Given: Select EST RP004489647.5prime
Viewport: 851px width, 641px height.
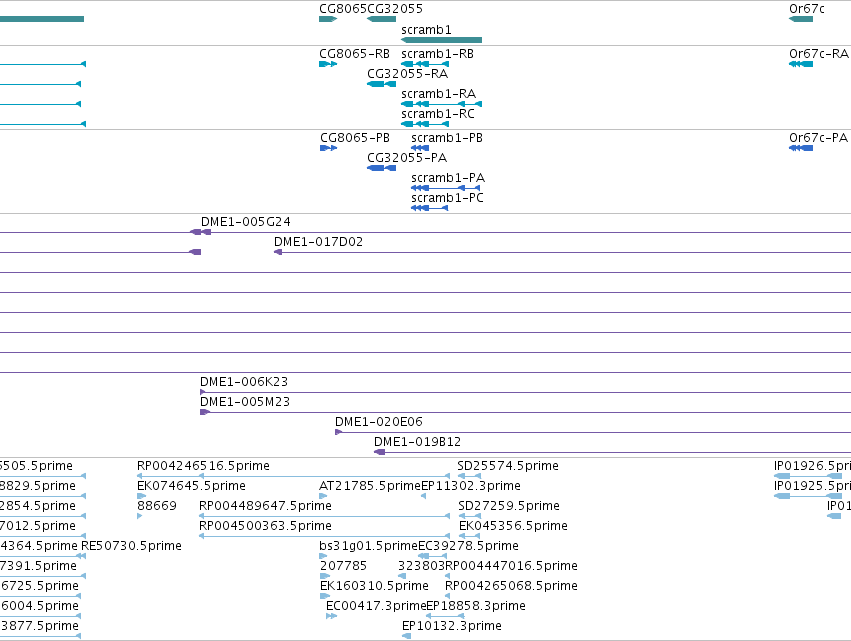Looking at the screenshot, I should point(265,506).
